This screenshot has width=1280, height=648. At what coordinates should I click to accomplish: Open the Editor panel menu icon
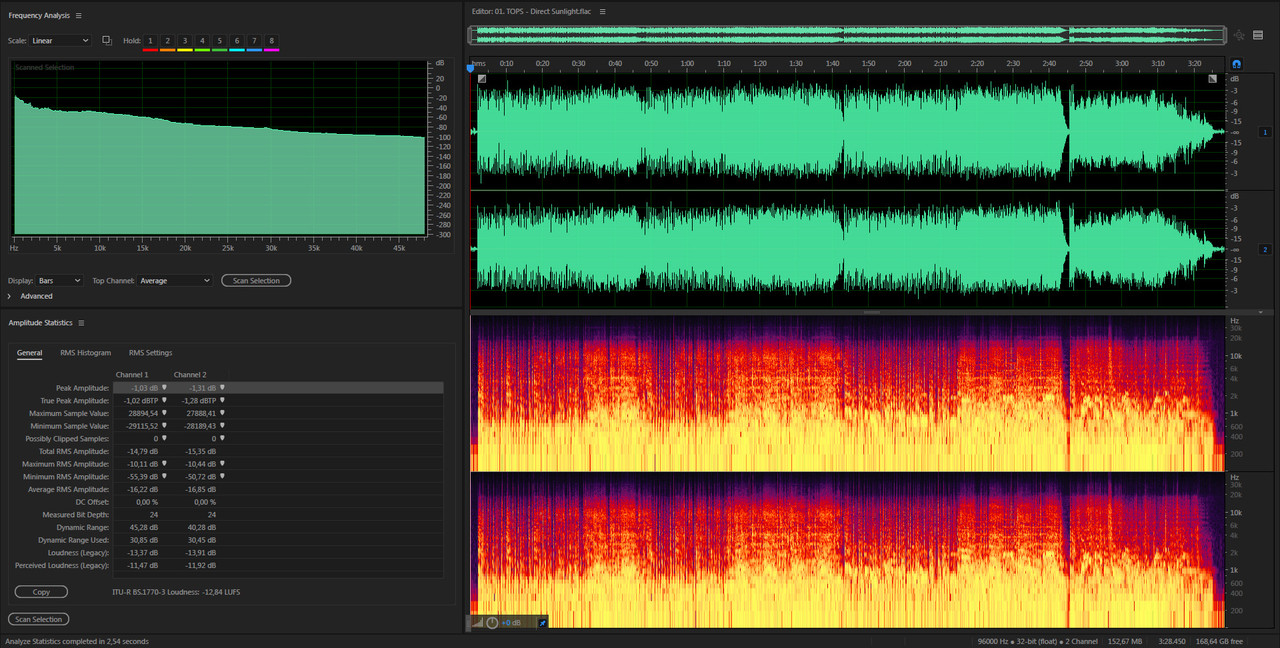pos(603,11)
